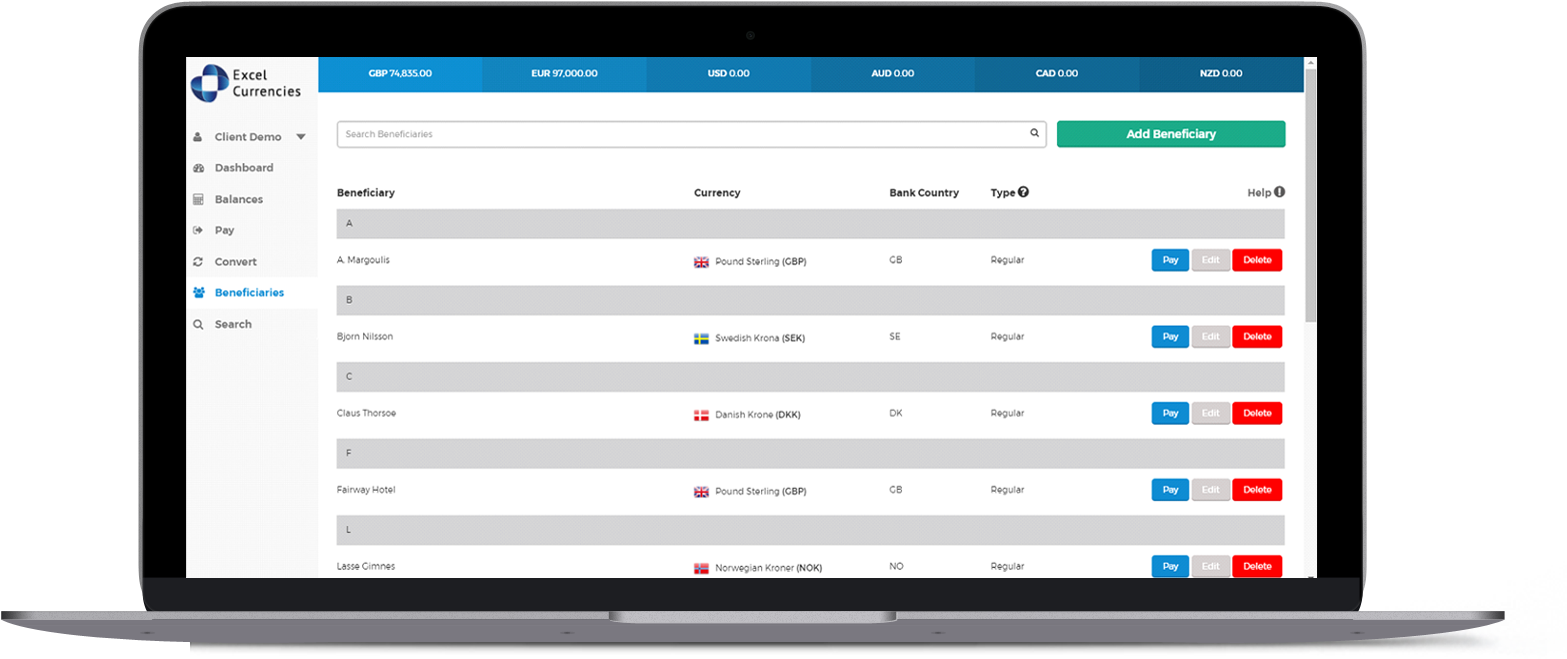The width and height of the screenshot is (1567, 659).
Task: Pay beneficiary A. Margoulis
Action: [x=1170, y=260]
